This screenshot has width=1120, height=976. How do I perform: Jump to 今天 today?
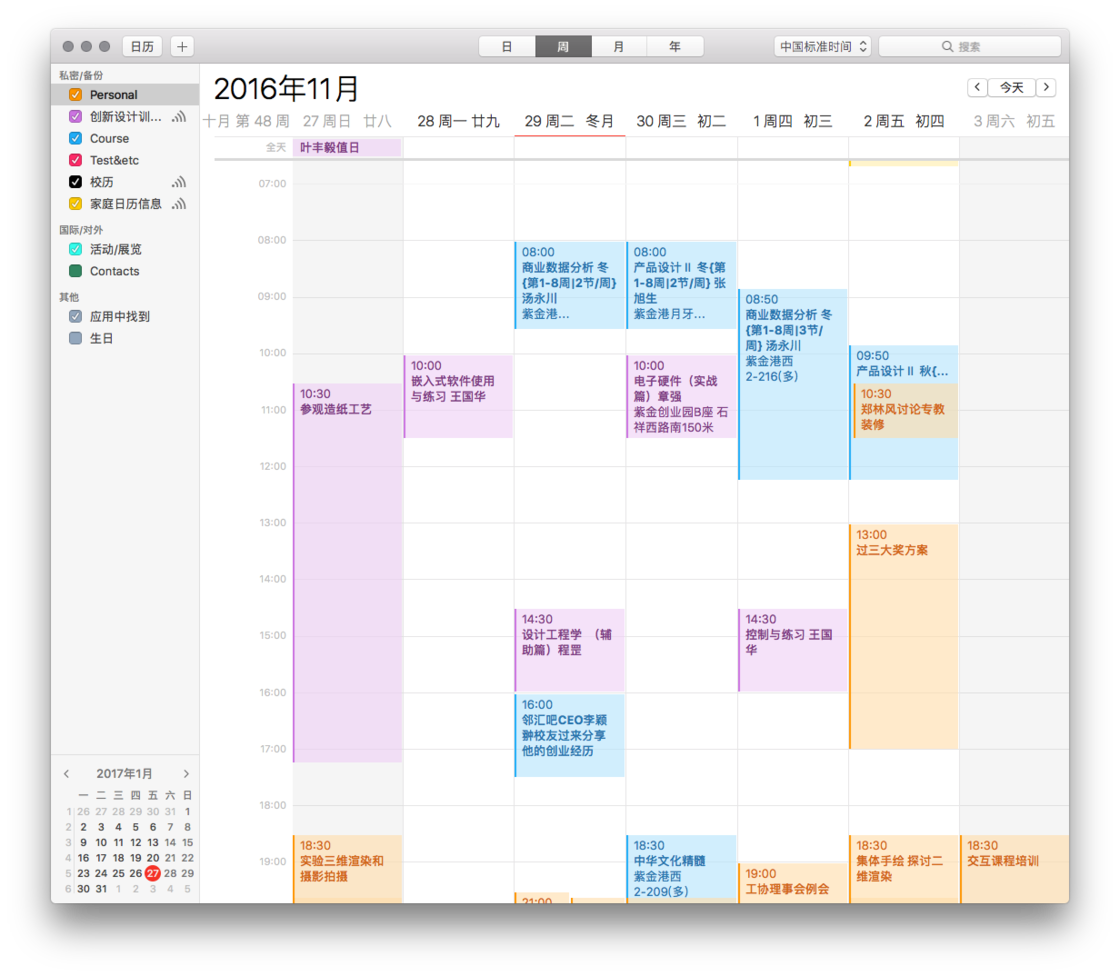(x=1012, y=87)
